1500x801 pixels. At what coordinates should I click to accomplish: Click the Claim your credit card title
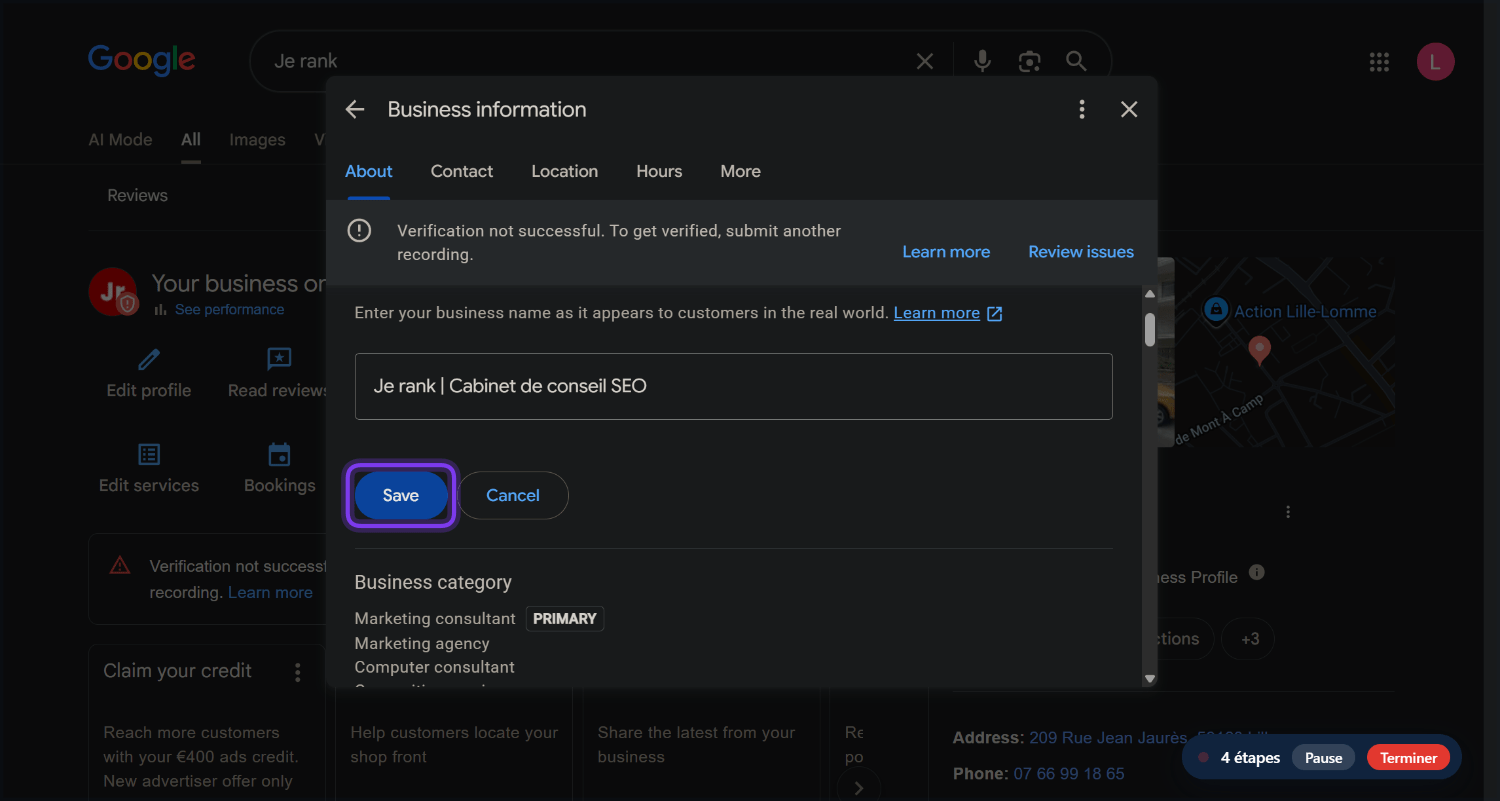[x=178, y=671]
